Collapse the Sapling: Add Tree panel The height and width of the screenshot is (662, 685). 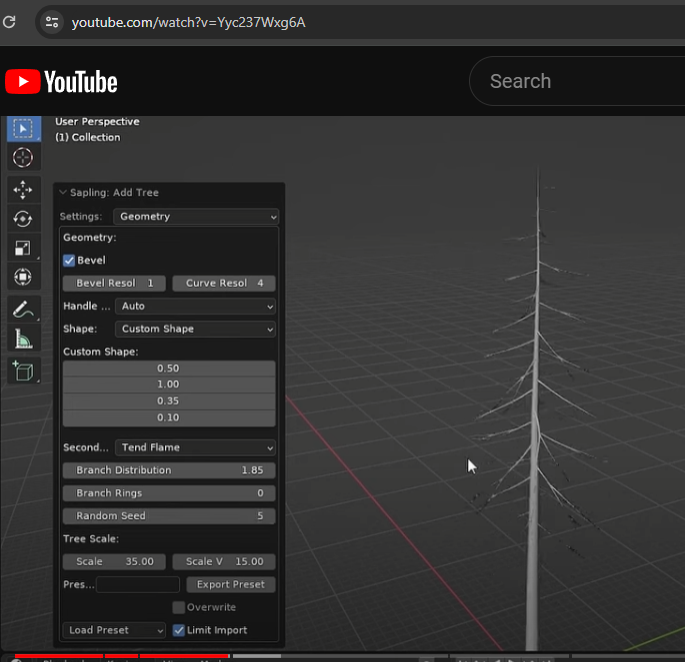63,193
